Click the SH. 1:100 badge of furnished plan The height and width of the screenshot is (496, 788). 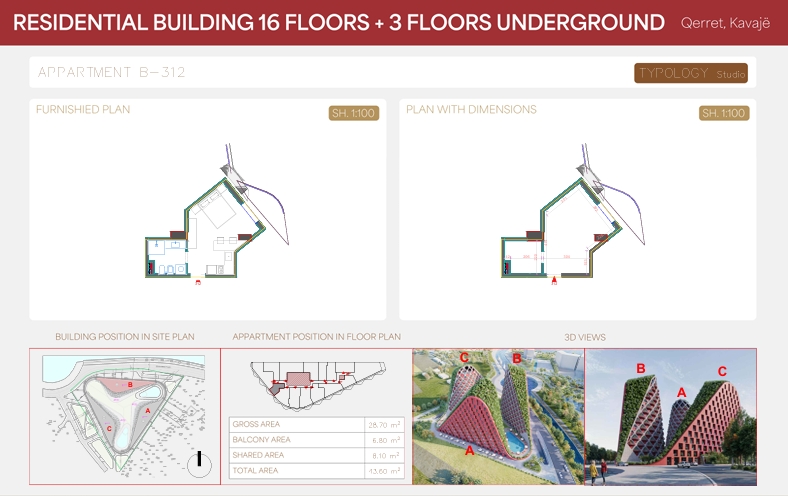point(354,113)
